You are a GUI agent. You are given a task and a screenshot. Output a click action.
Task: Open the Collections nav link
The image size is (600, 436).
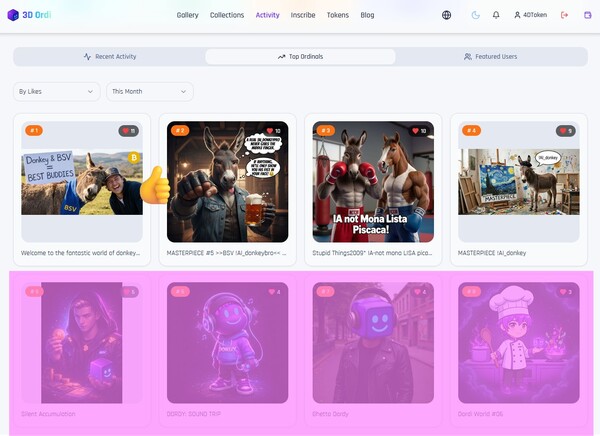(x=227, y=15)
